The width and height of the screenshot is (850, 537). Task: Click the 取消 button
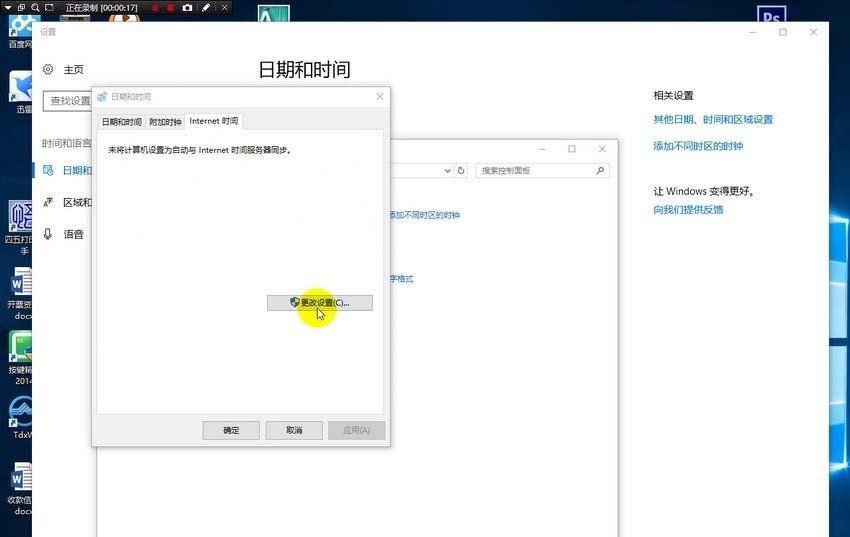(x=294, y=430)
